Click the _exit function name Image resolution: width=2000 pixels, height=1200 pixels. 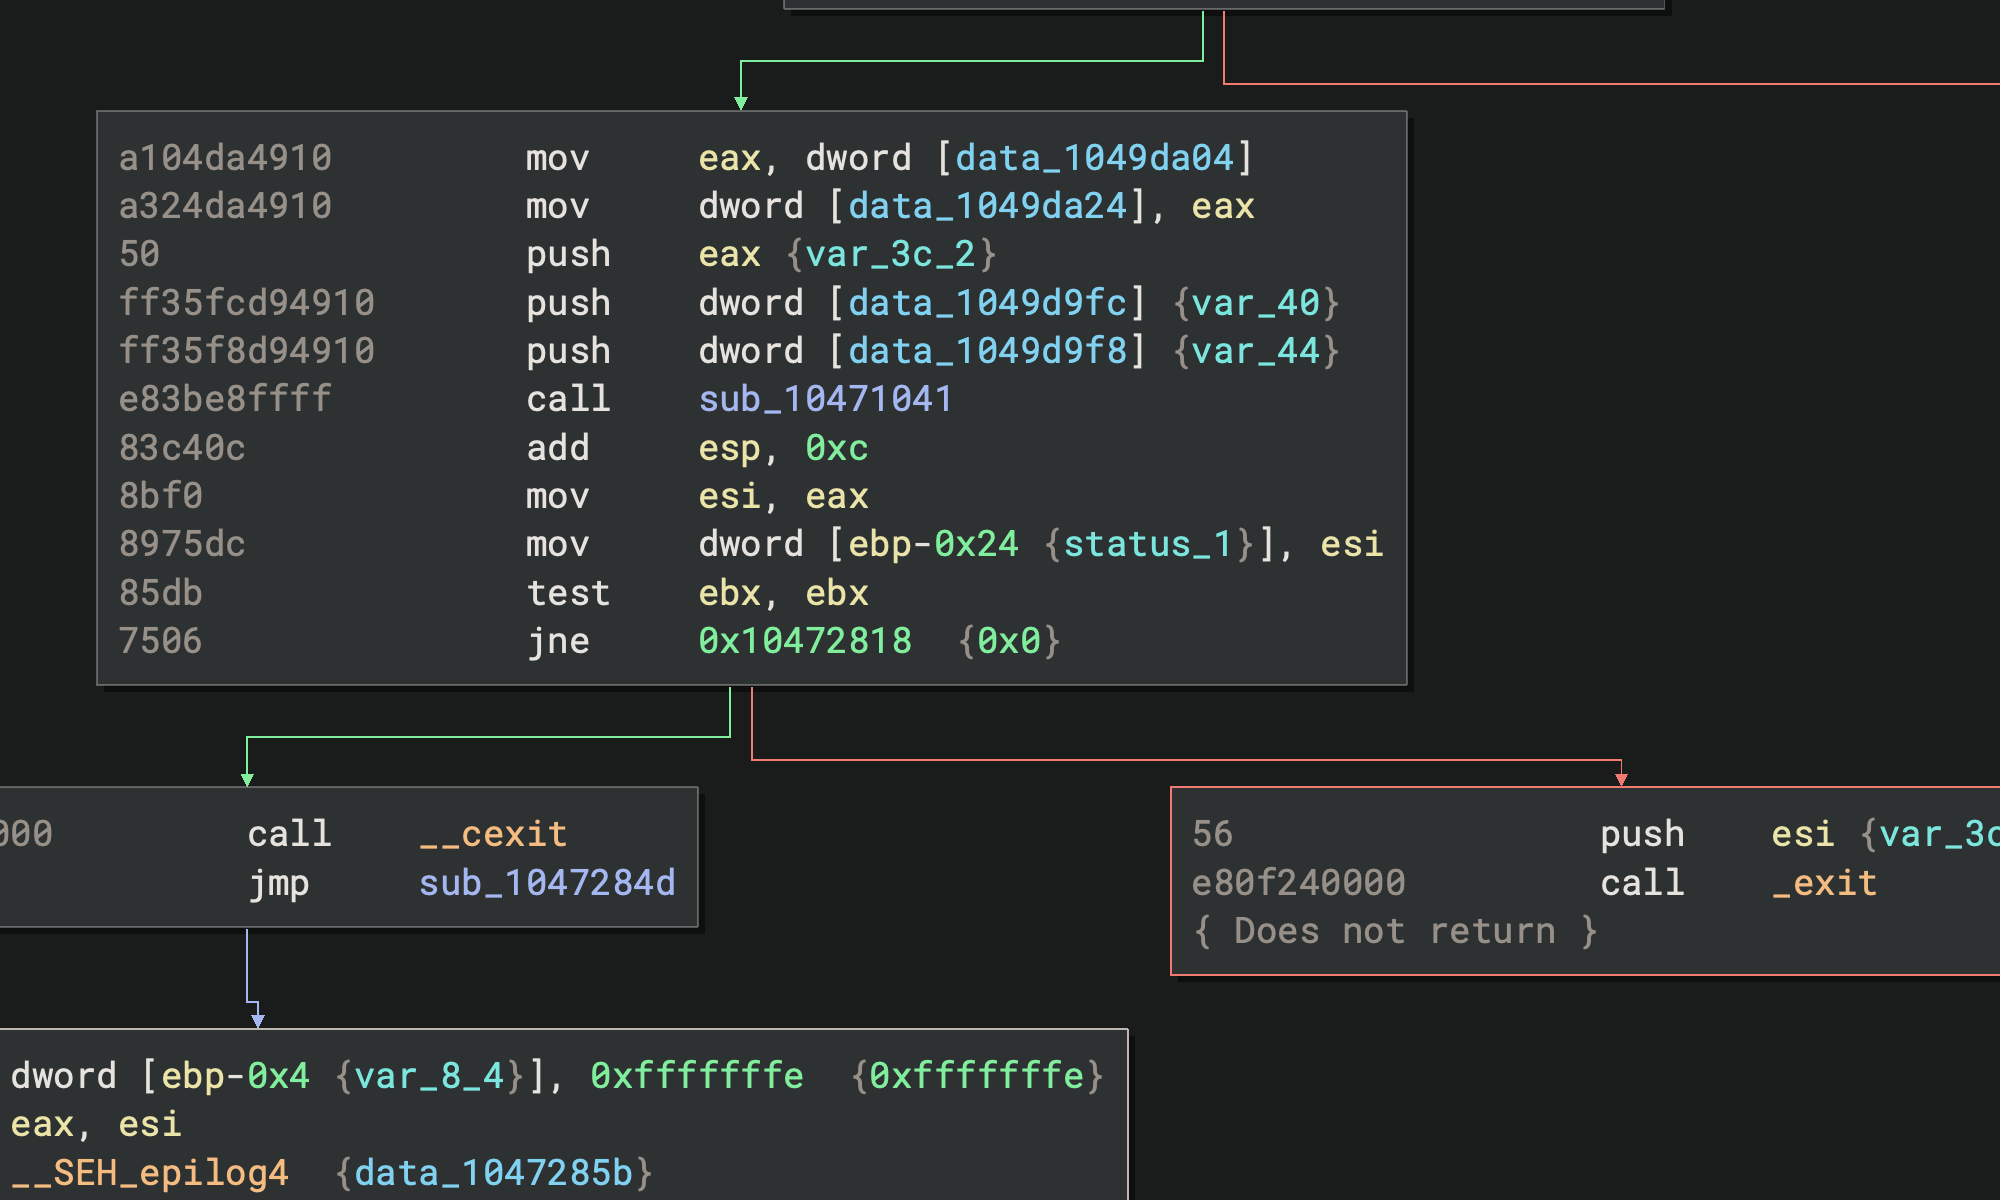point(1824,883)
